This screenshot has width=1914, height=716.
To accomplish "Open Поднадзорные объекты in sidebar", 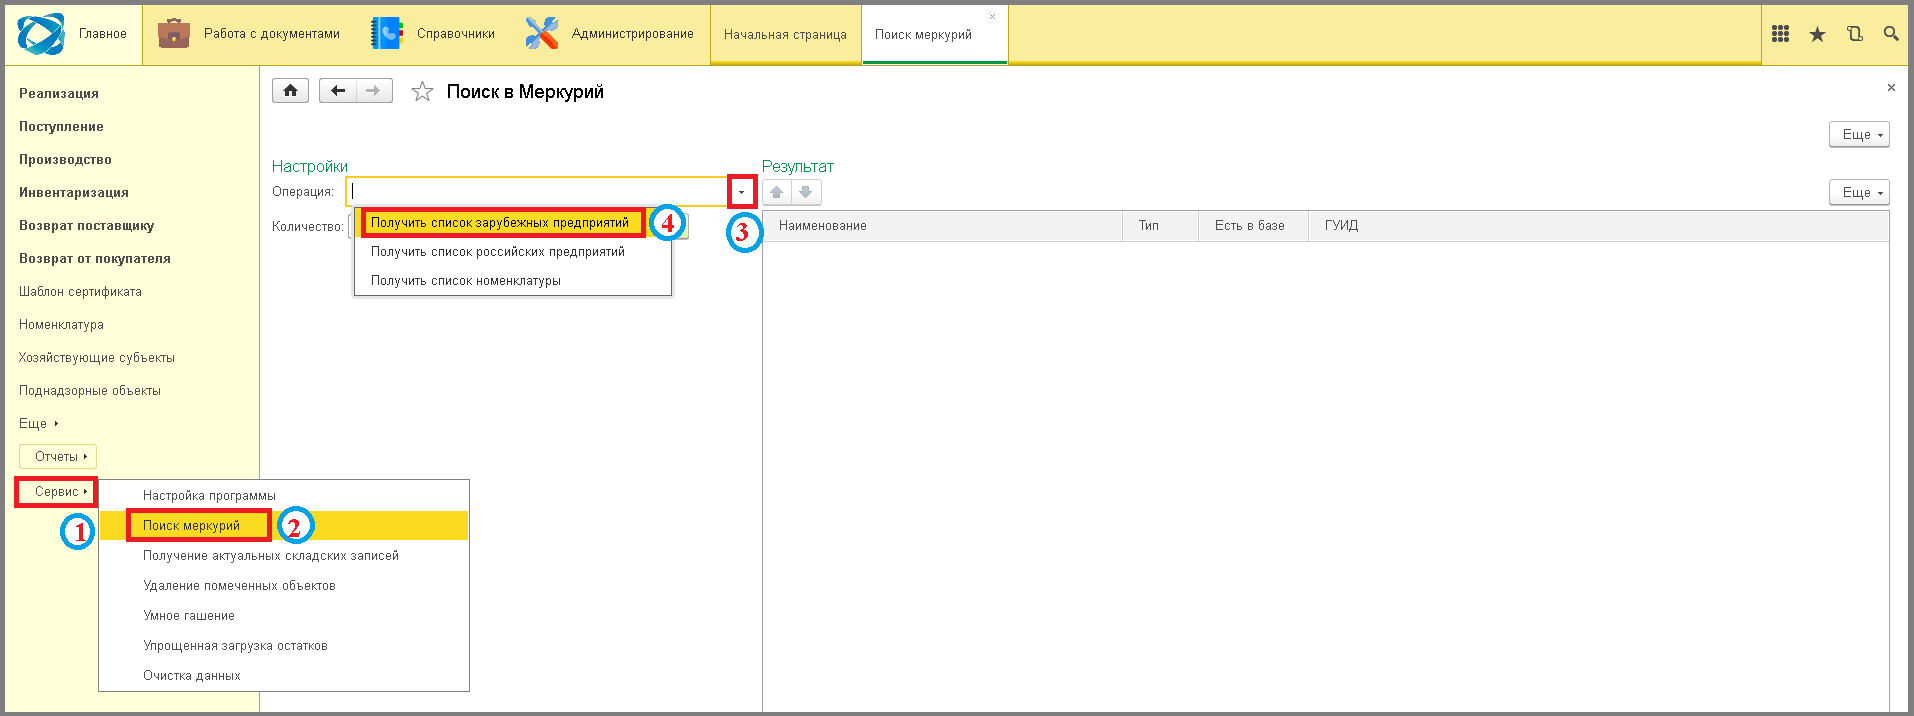I will (x=90, y=391).
